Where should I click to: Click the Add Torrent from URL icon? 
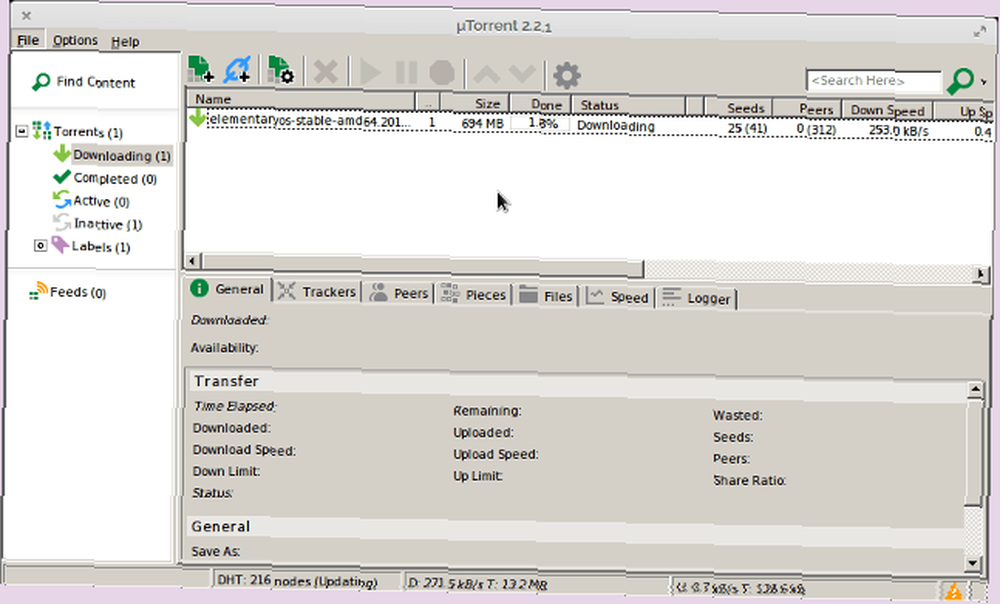pos(237,70)
